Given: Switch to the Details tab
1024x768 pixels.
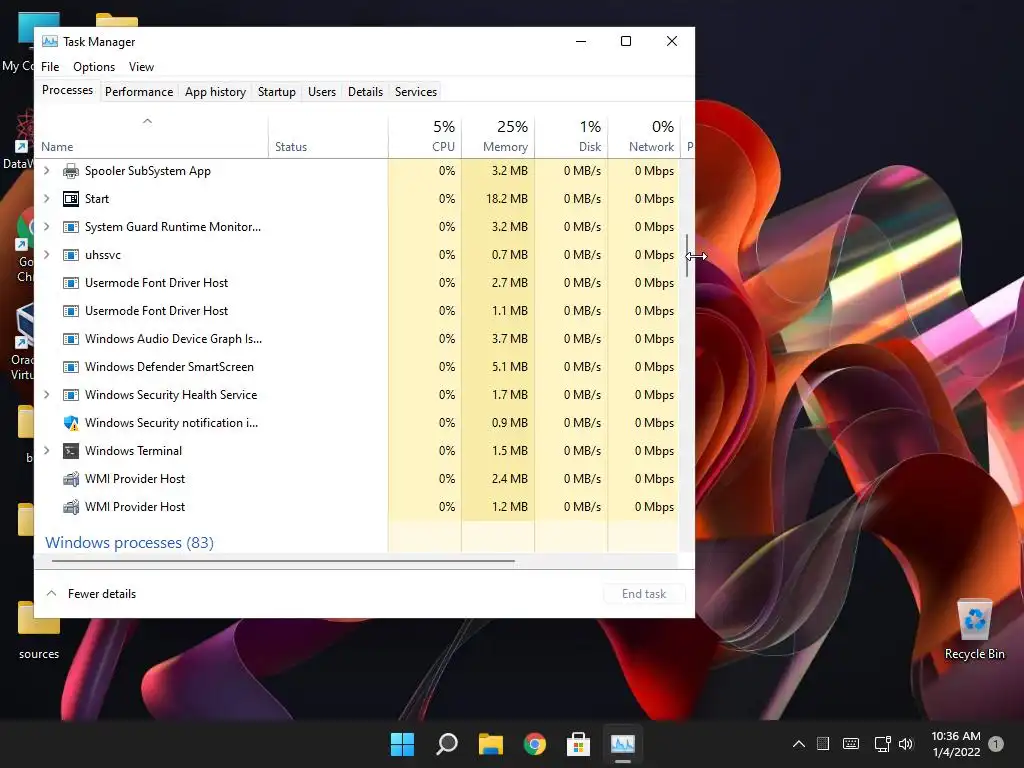Looking at the screenshot, I should (x=365, y=92).
